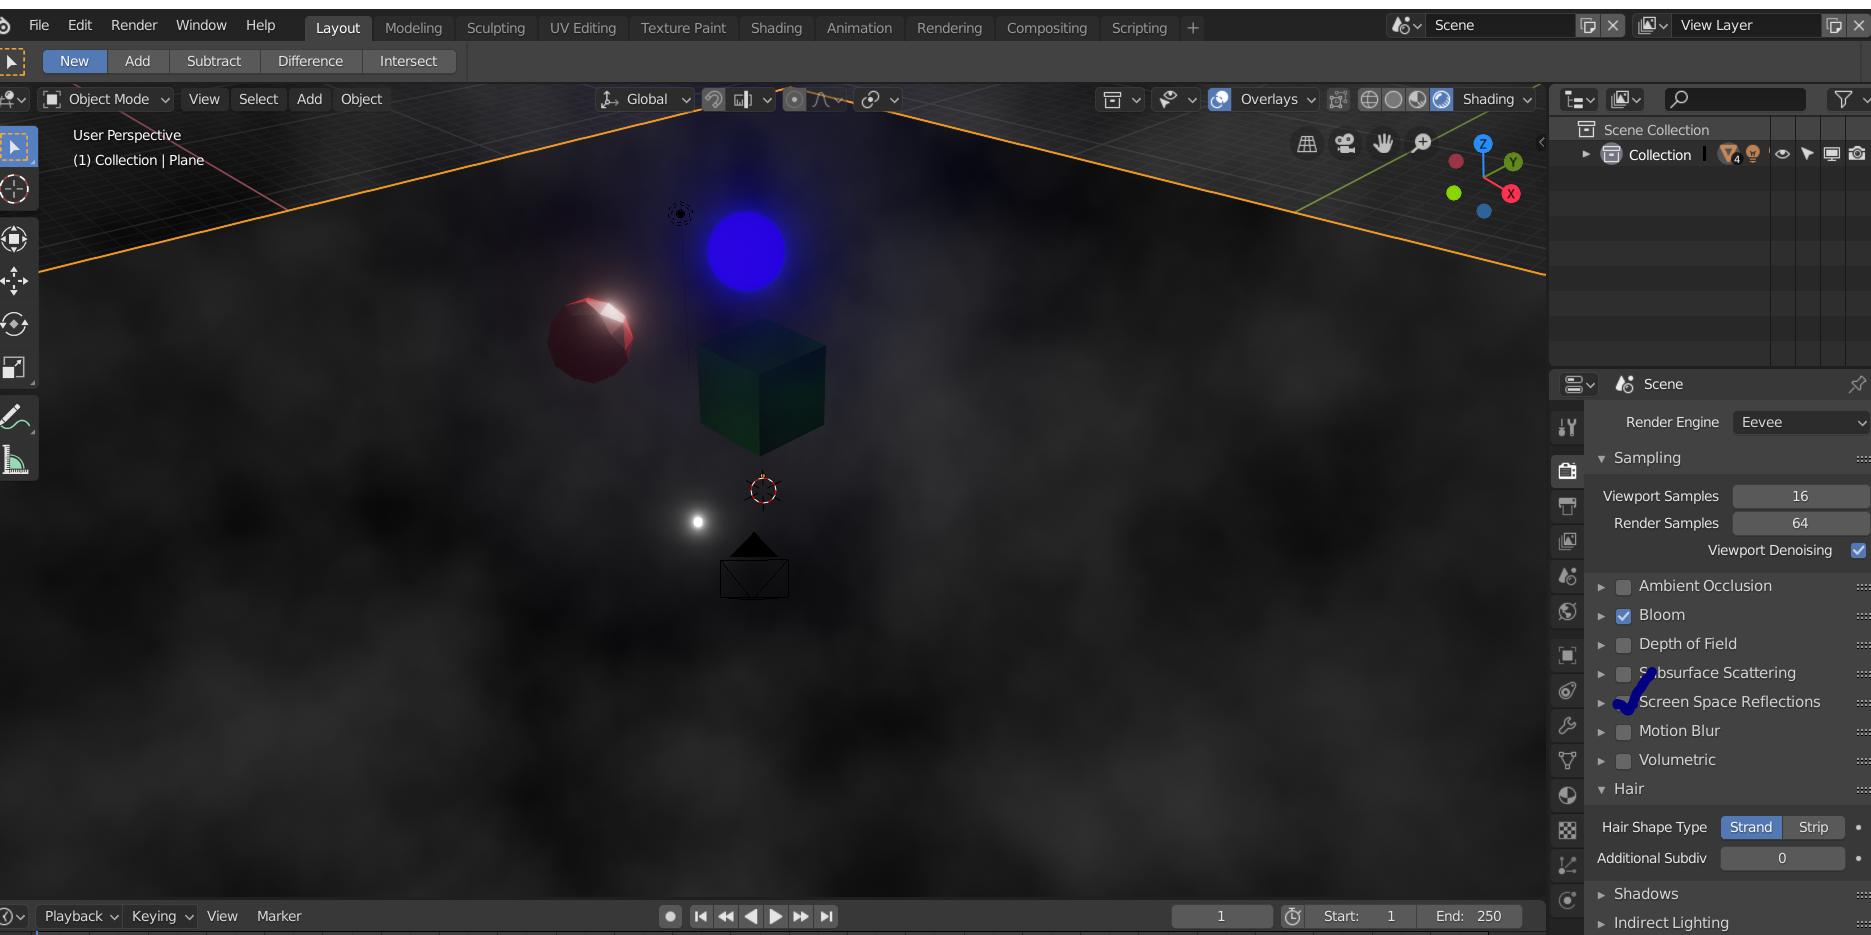Disable Bloom checkbox
The height and width of the screenshot is (935, 1871).
pos(1623,616)
